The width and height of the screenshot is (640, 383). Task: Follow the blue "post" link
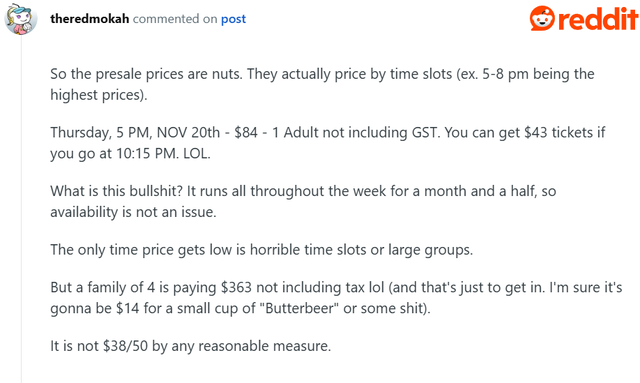(233, 19)
